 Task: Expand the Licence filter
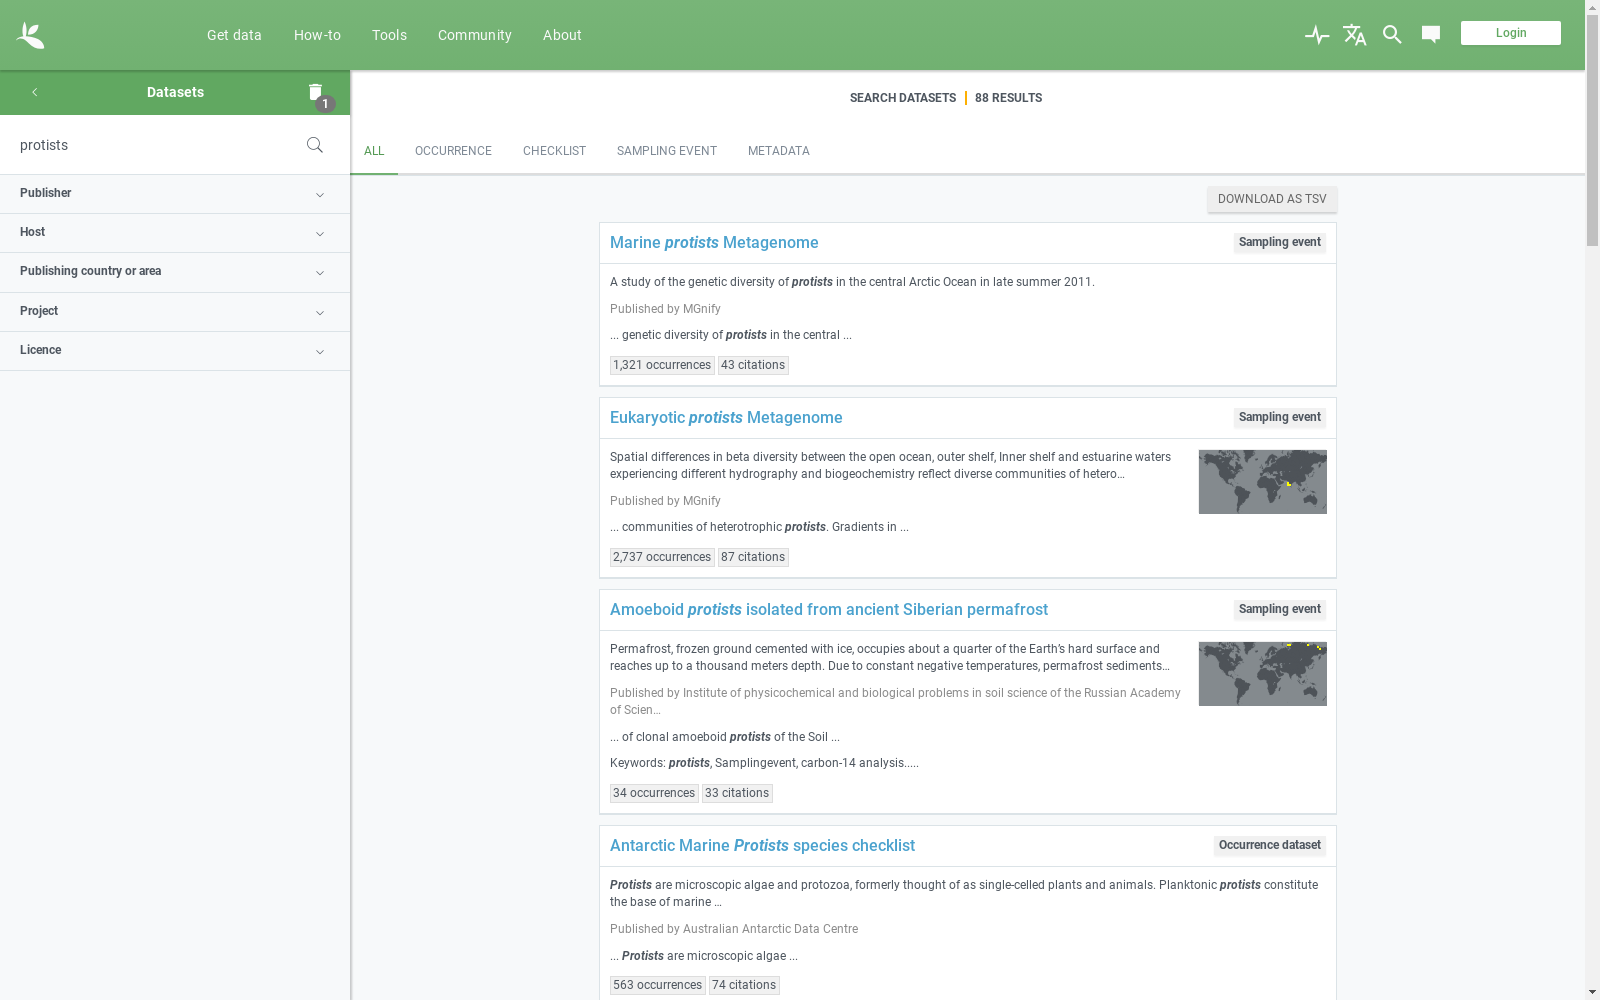(x=175, y=351)
